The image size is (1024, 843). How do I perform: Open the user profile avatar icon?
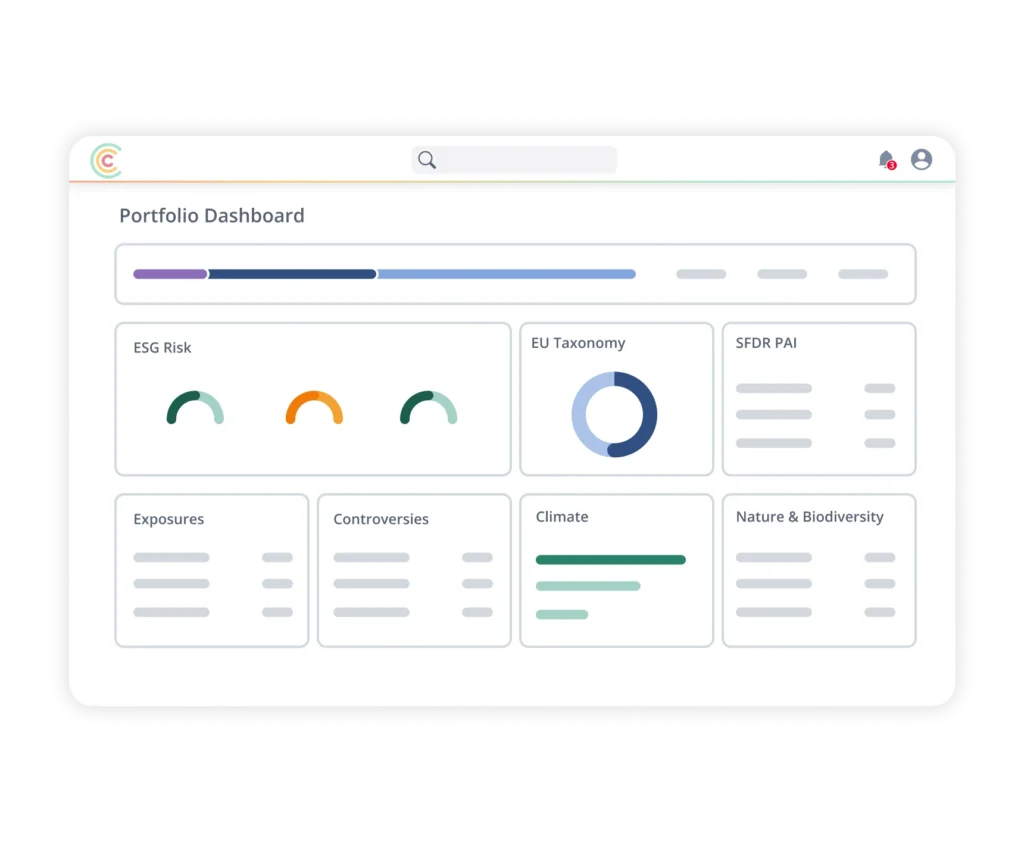point(921,159)
